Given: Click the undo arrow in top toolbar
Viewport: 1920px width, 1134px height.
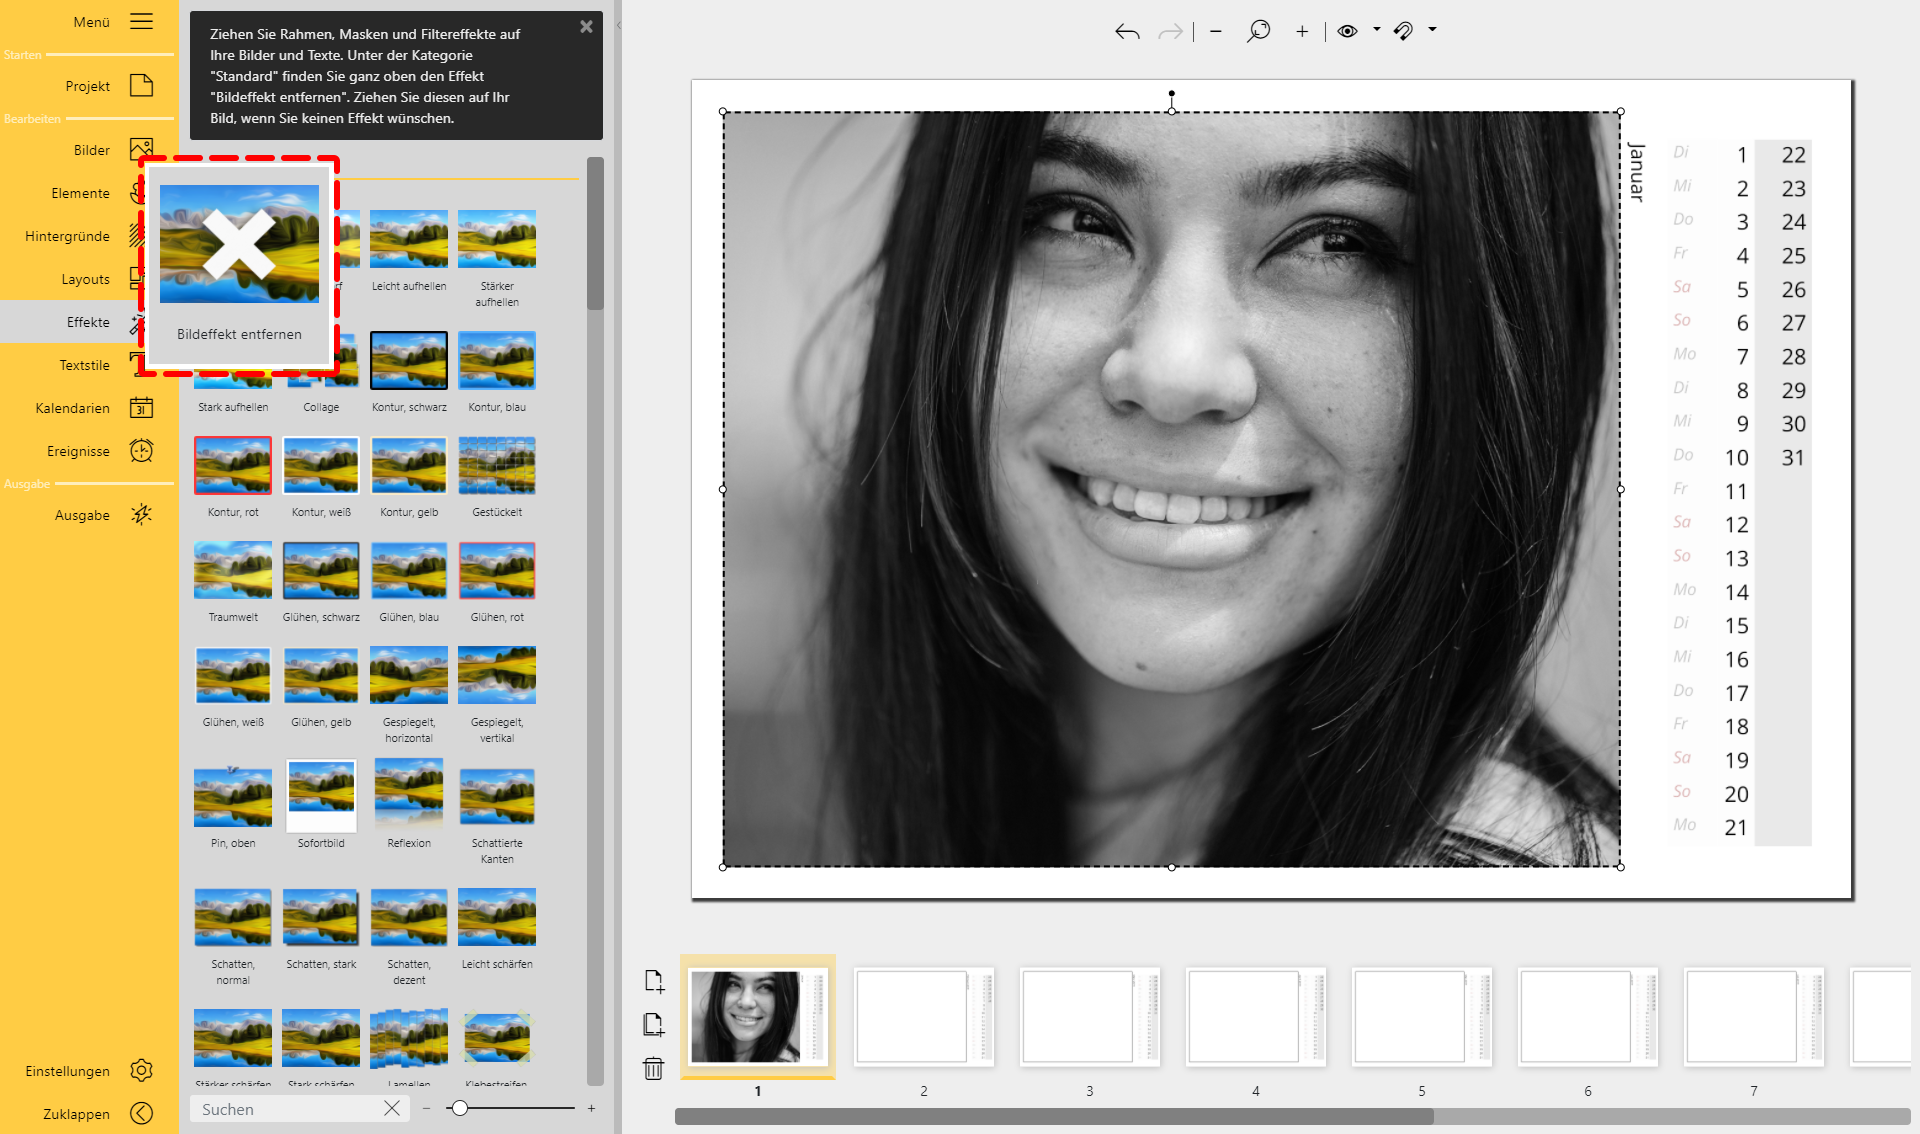Looking at the screenshot, I should point(1127,32).
